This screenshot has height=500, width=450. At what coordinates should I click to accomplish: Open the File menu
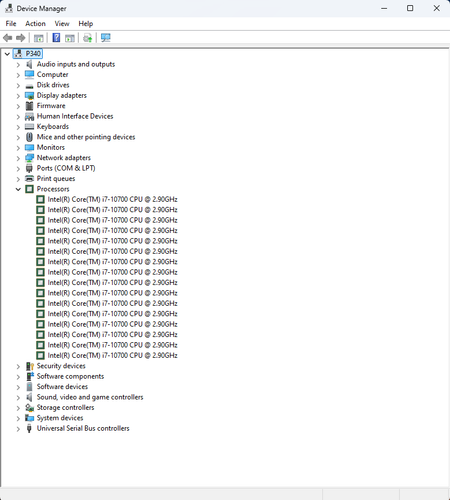[11, 24]
